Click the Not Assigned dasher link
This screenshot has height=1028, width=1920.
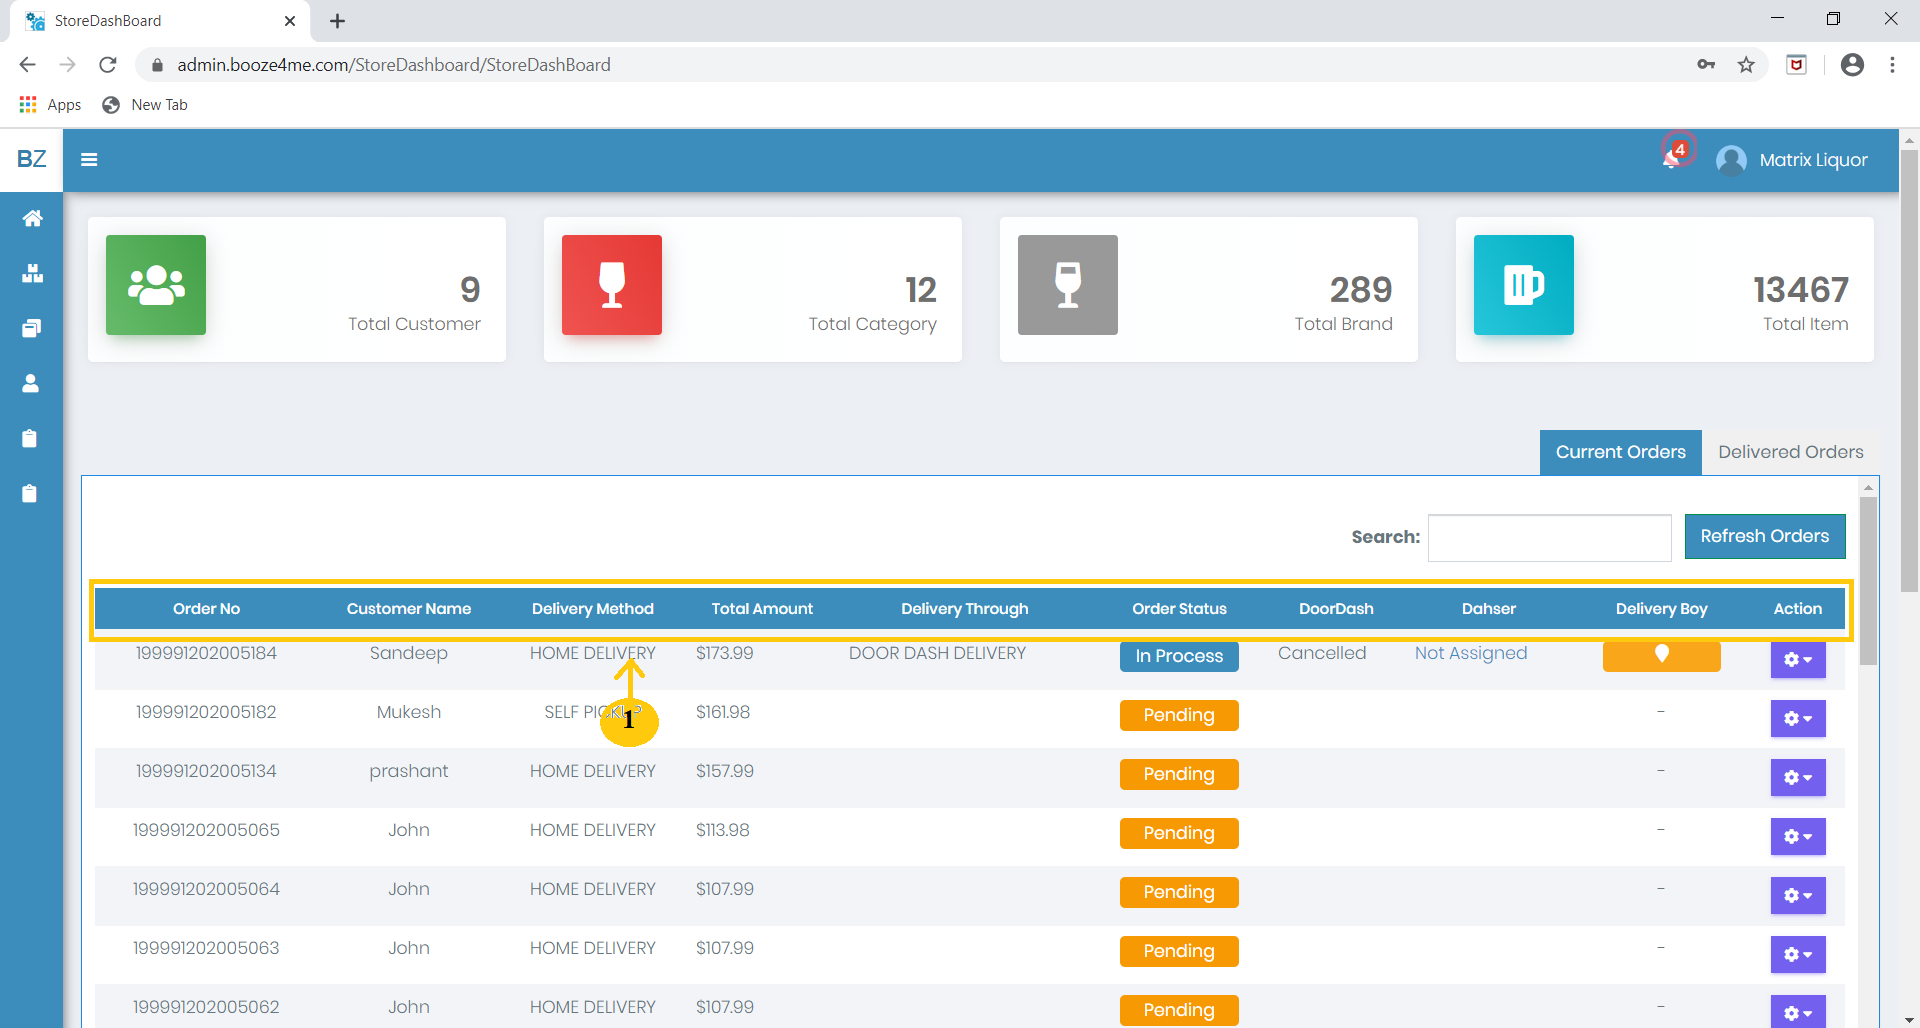(x=1471, y=653)
